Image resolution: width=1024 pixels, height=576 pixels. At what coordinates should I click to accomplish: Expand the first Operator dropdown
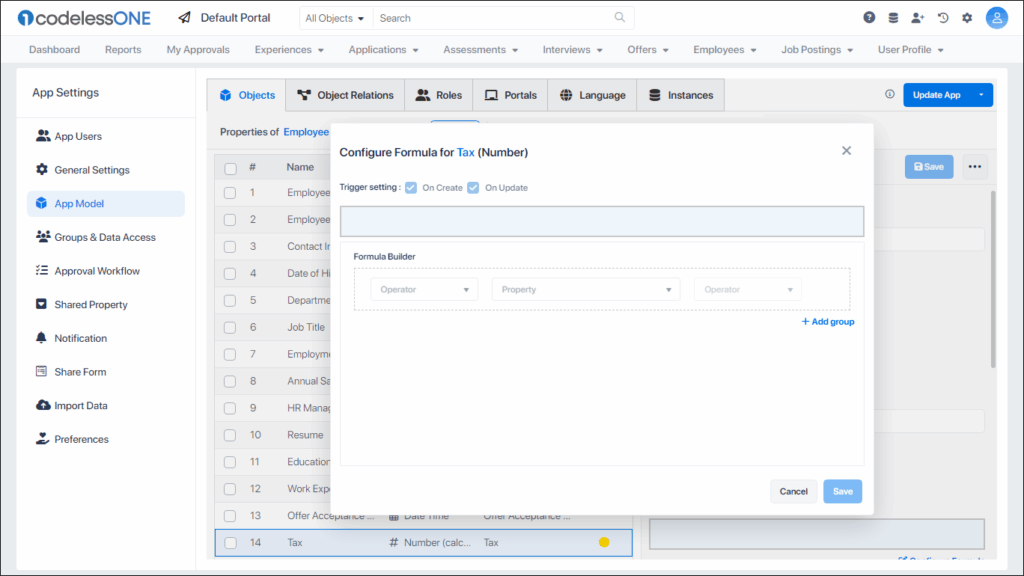point(425,290)
